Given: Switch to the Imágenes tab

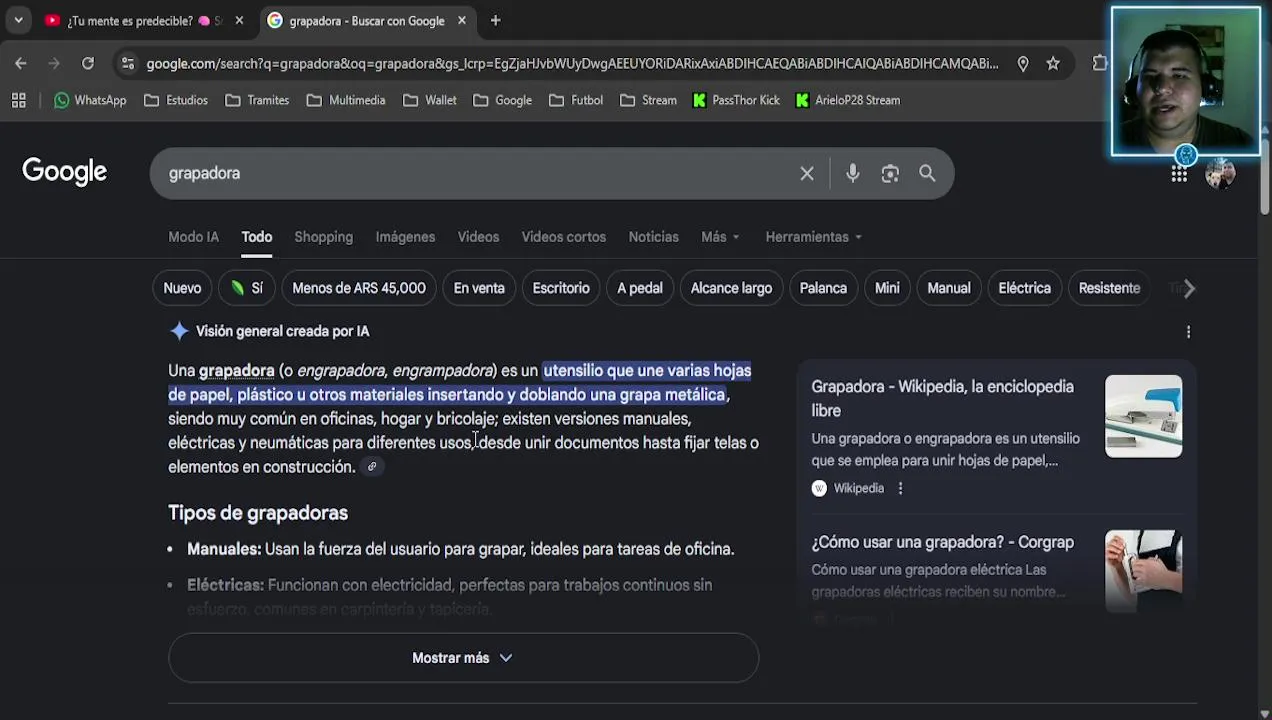Looking at the screenshot, I should 405,237.
